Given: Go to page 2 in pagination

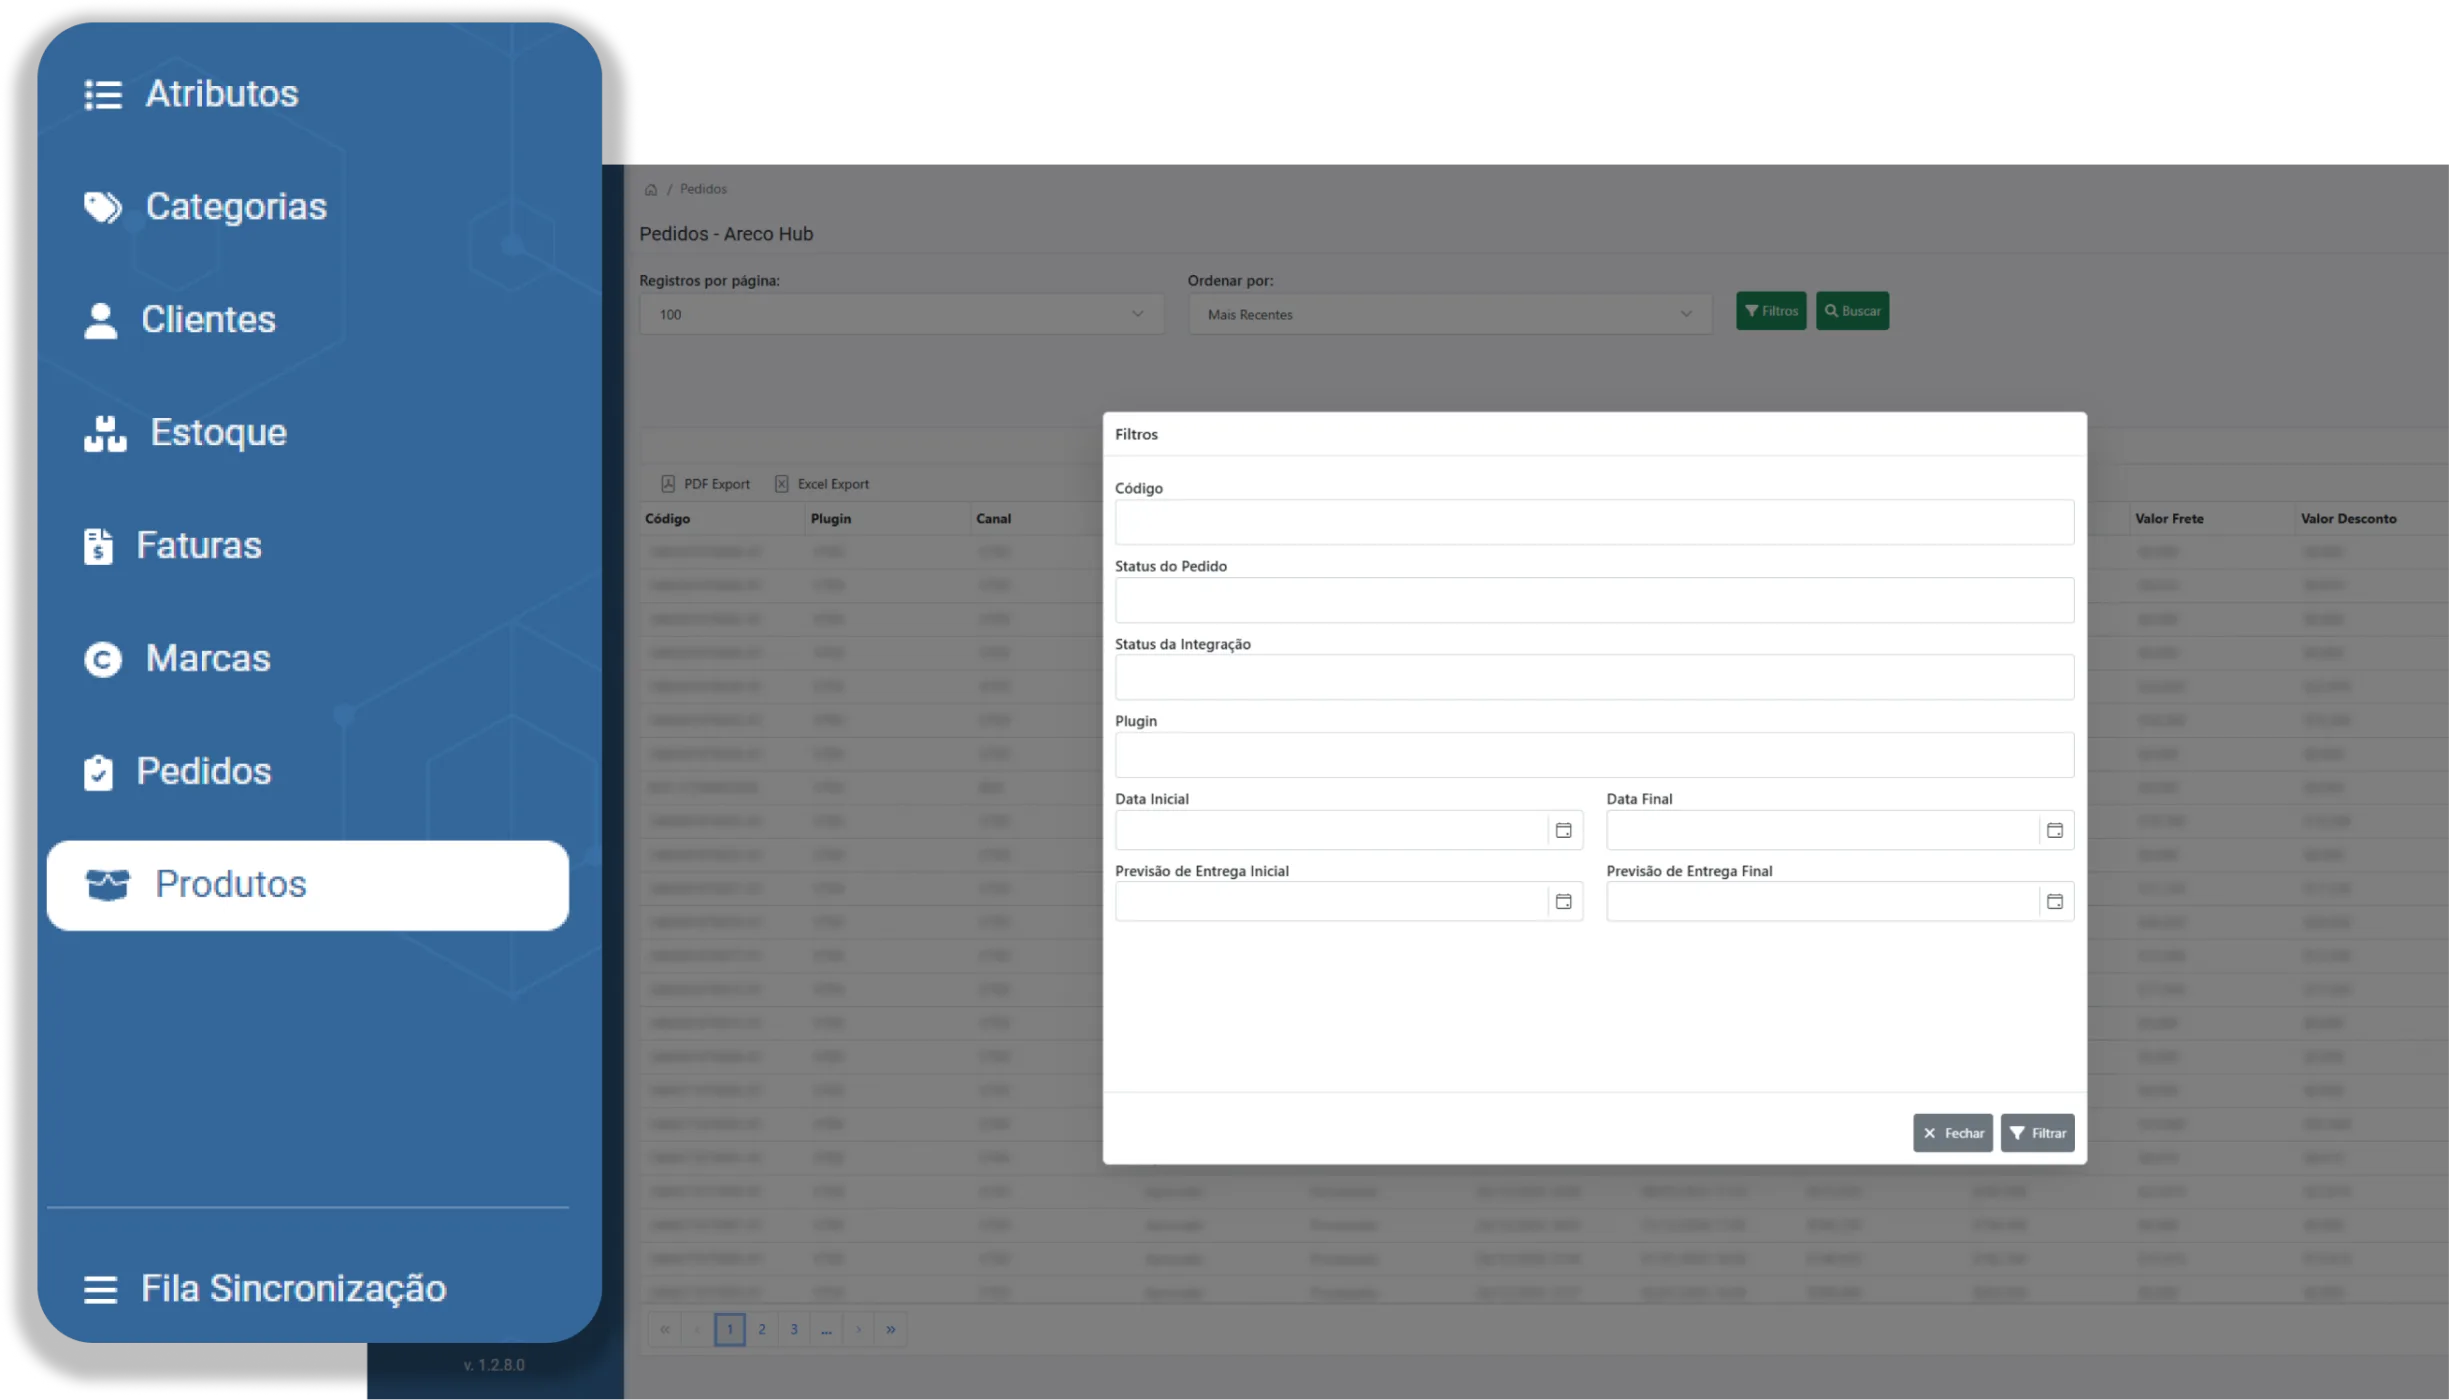Looking at the screenshot, I should [761, 1330].
